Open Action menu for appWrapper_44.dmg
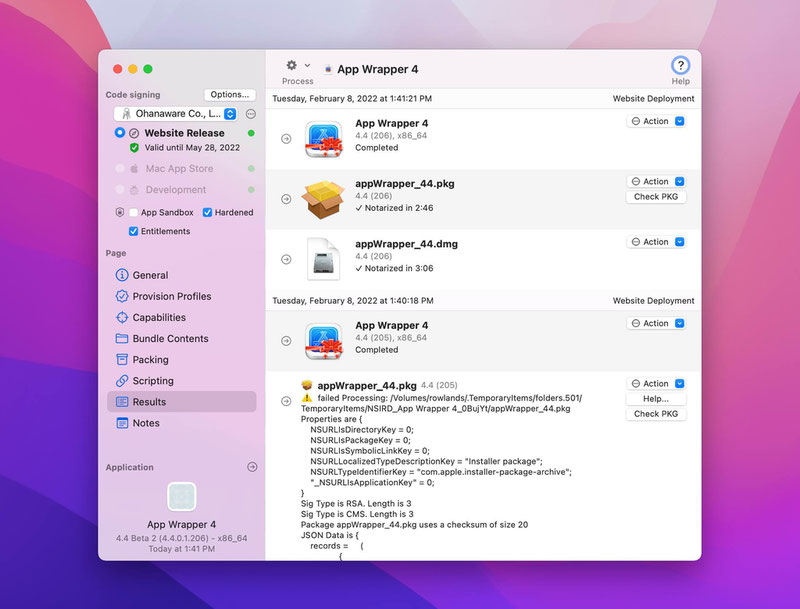This screenshot has height=609, width=800. (656, 242)
